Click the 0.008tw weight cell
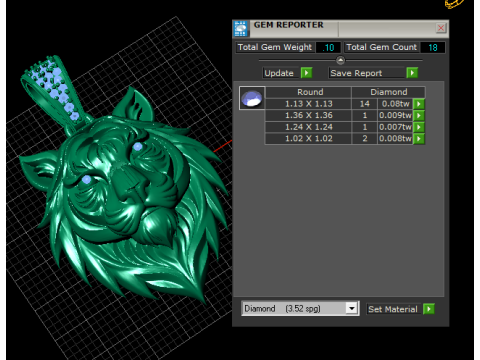 click(x=395, y=138)
